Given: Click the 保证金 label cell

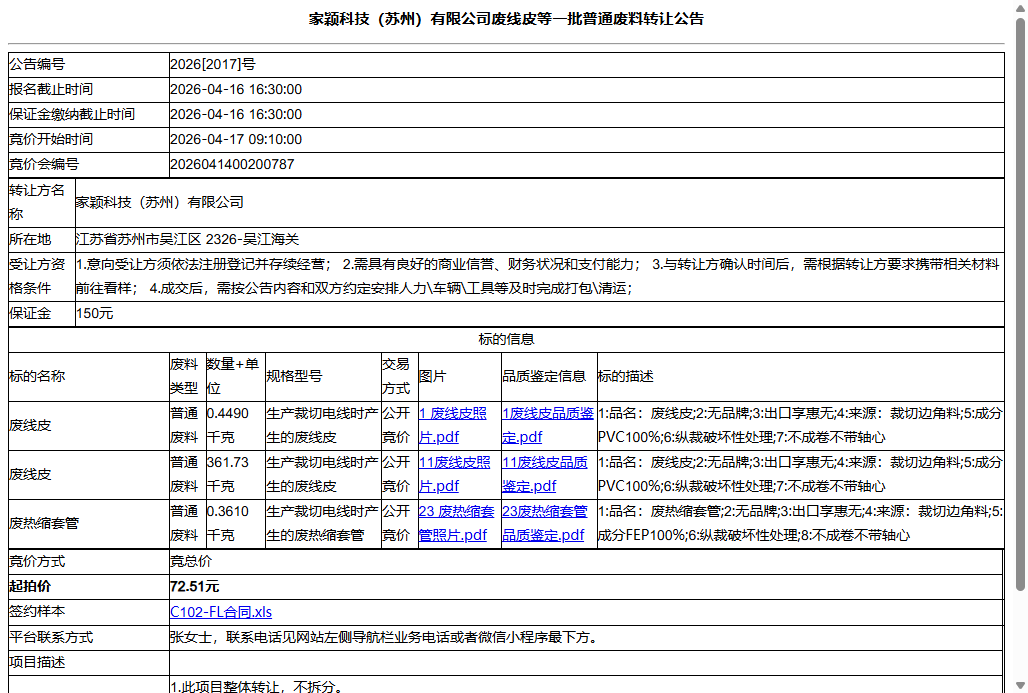Looking at the screenshot, I should pos(41,313).
